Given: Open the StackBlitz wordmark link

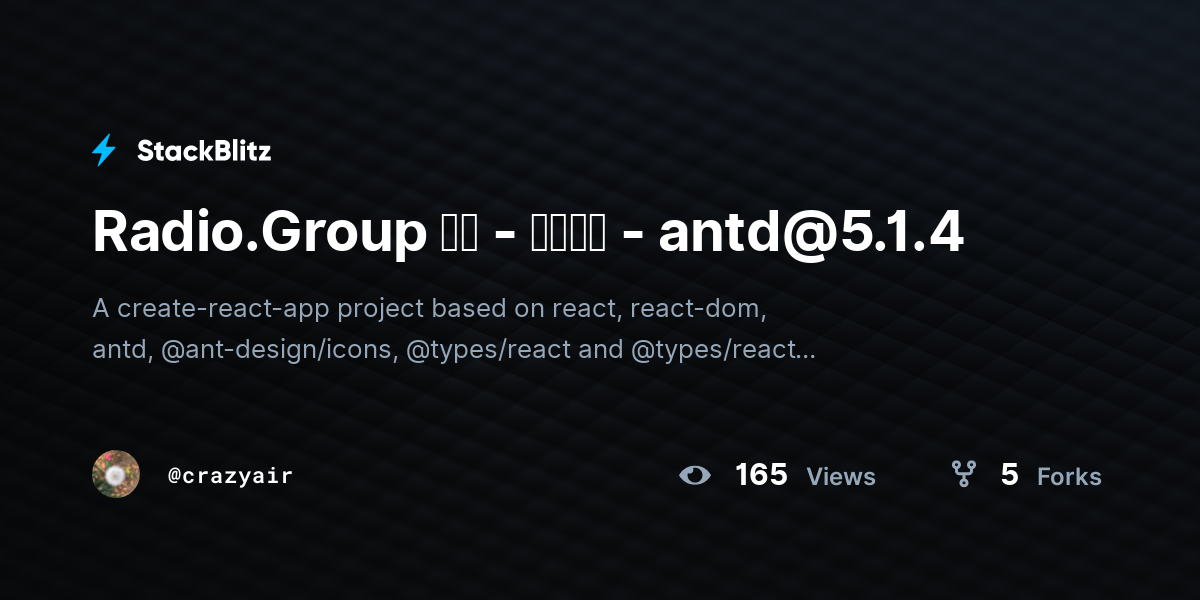Looking at the screenshot, I should point(204,151).
